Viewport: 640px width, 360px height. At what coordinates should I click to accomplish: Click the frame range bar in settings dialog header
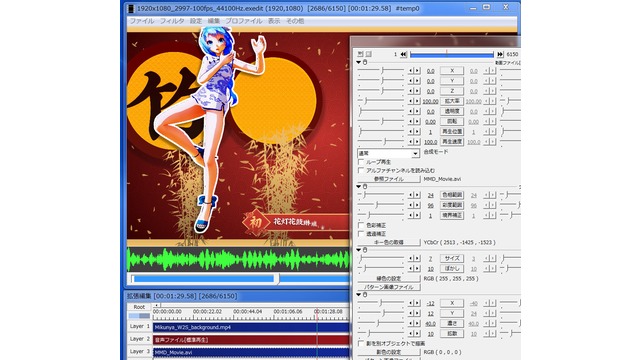click(x=452, y=54)
